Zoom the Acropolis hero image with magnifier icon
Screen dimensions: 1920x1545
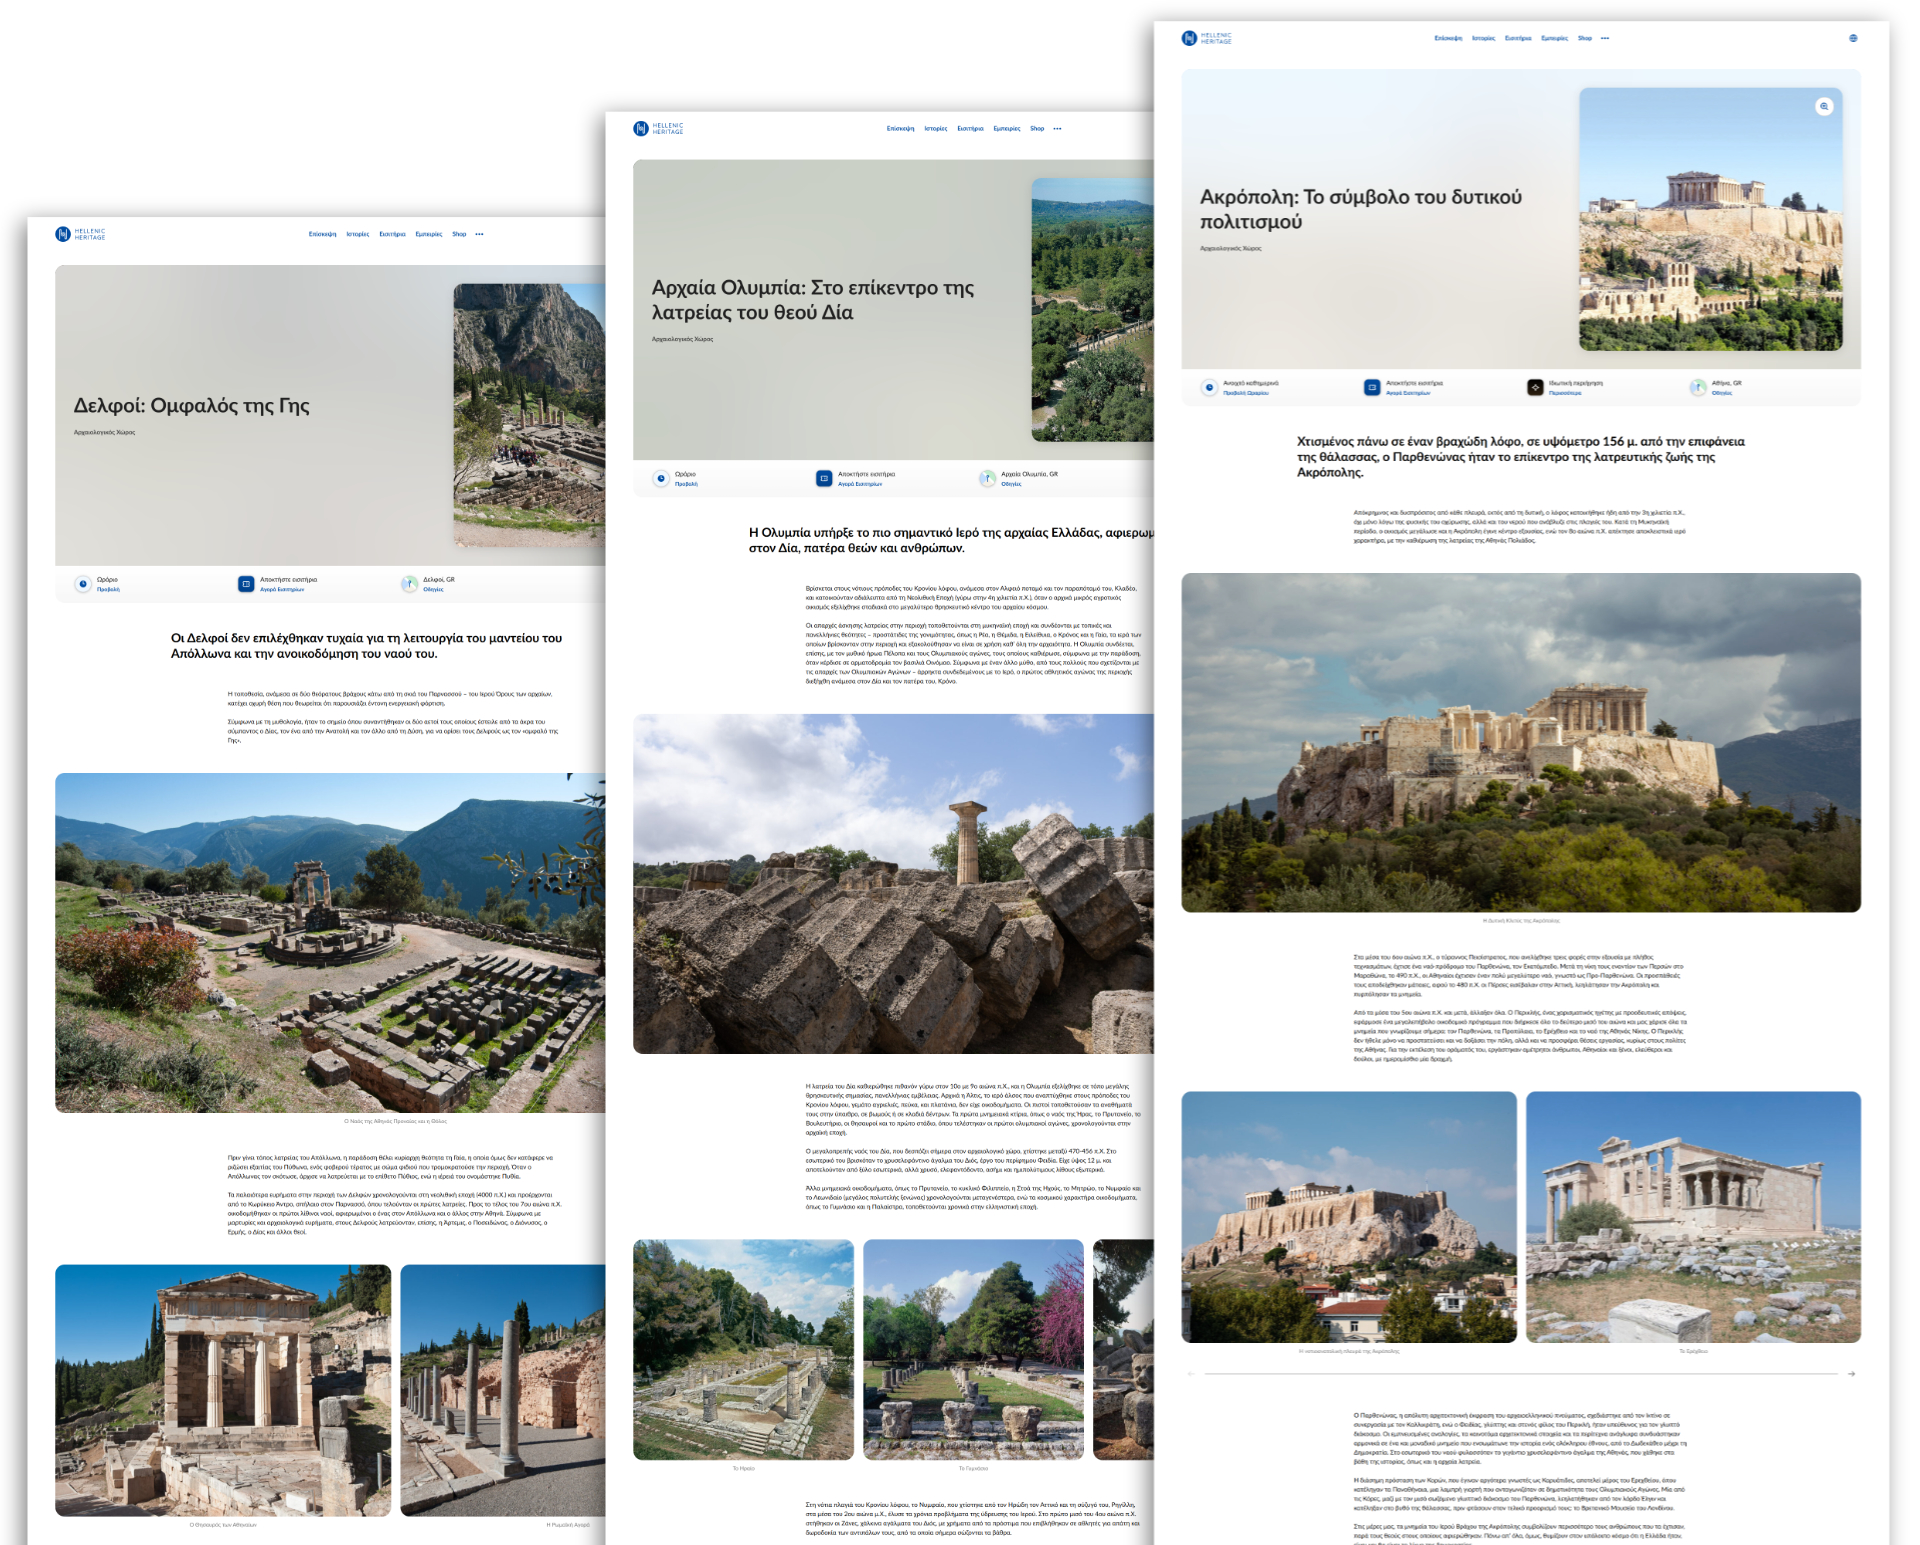(1824, 106)
